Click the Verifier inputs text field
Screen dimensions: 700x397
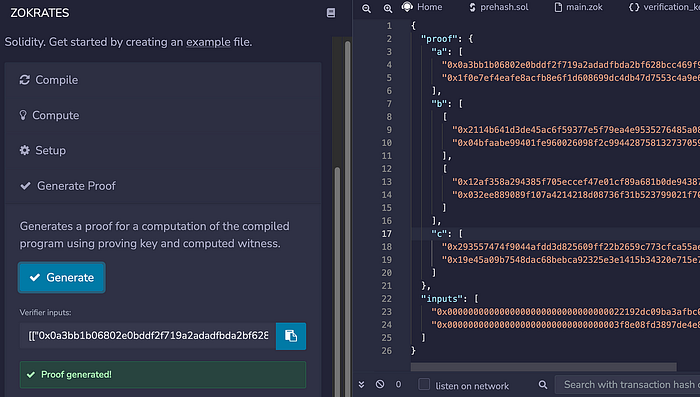(148, 336)
